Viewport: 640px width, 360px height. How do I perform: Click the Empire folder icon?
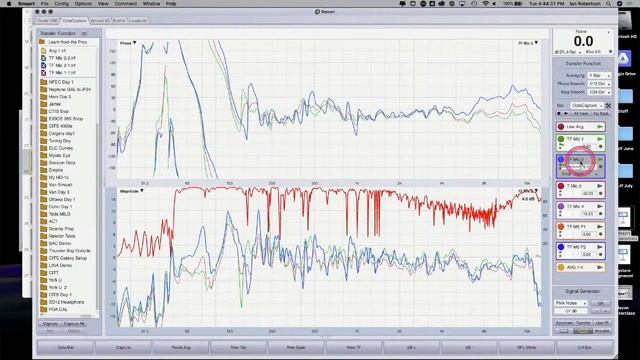coord(44,170)
